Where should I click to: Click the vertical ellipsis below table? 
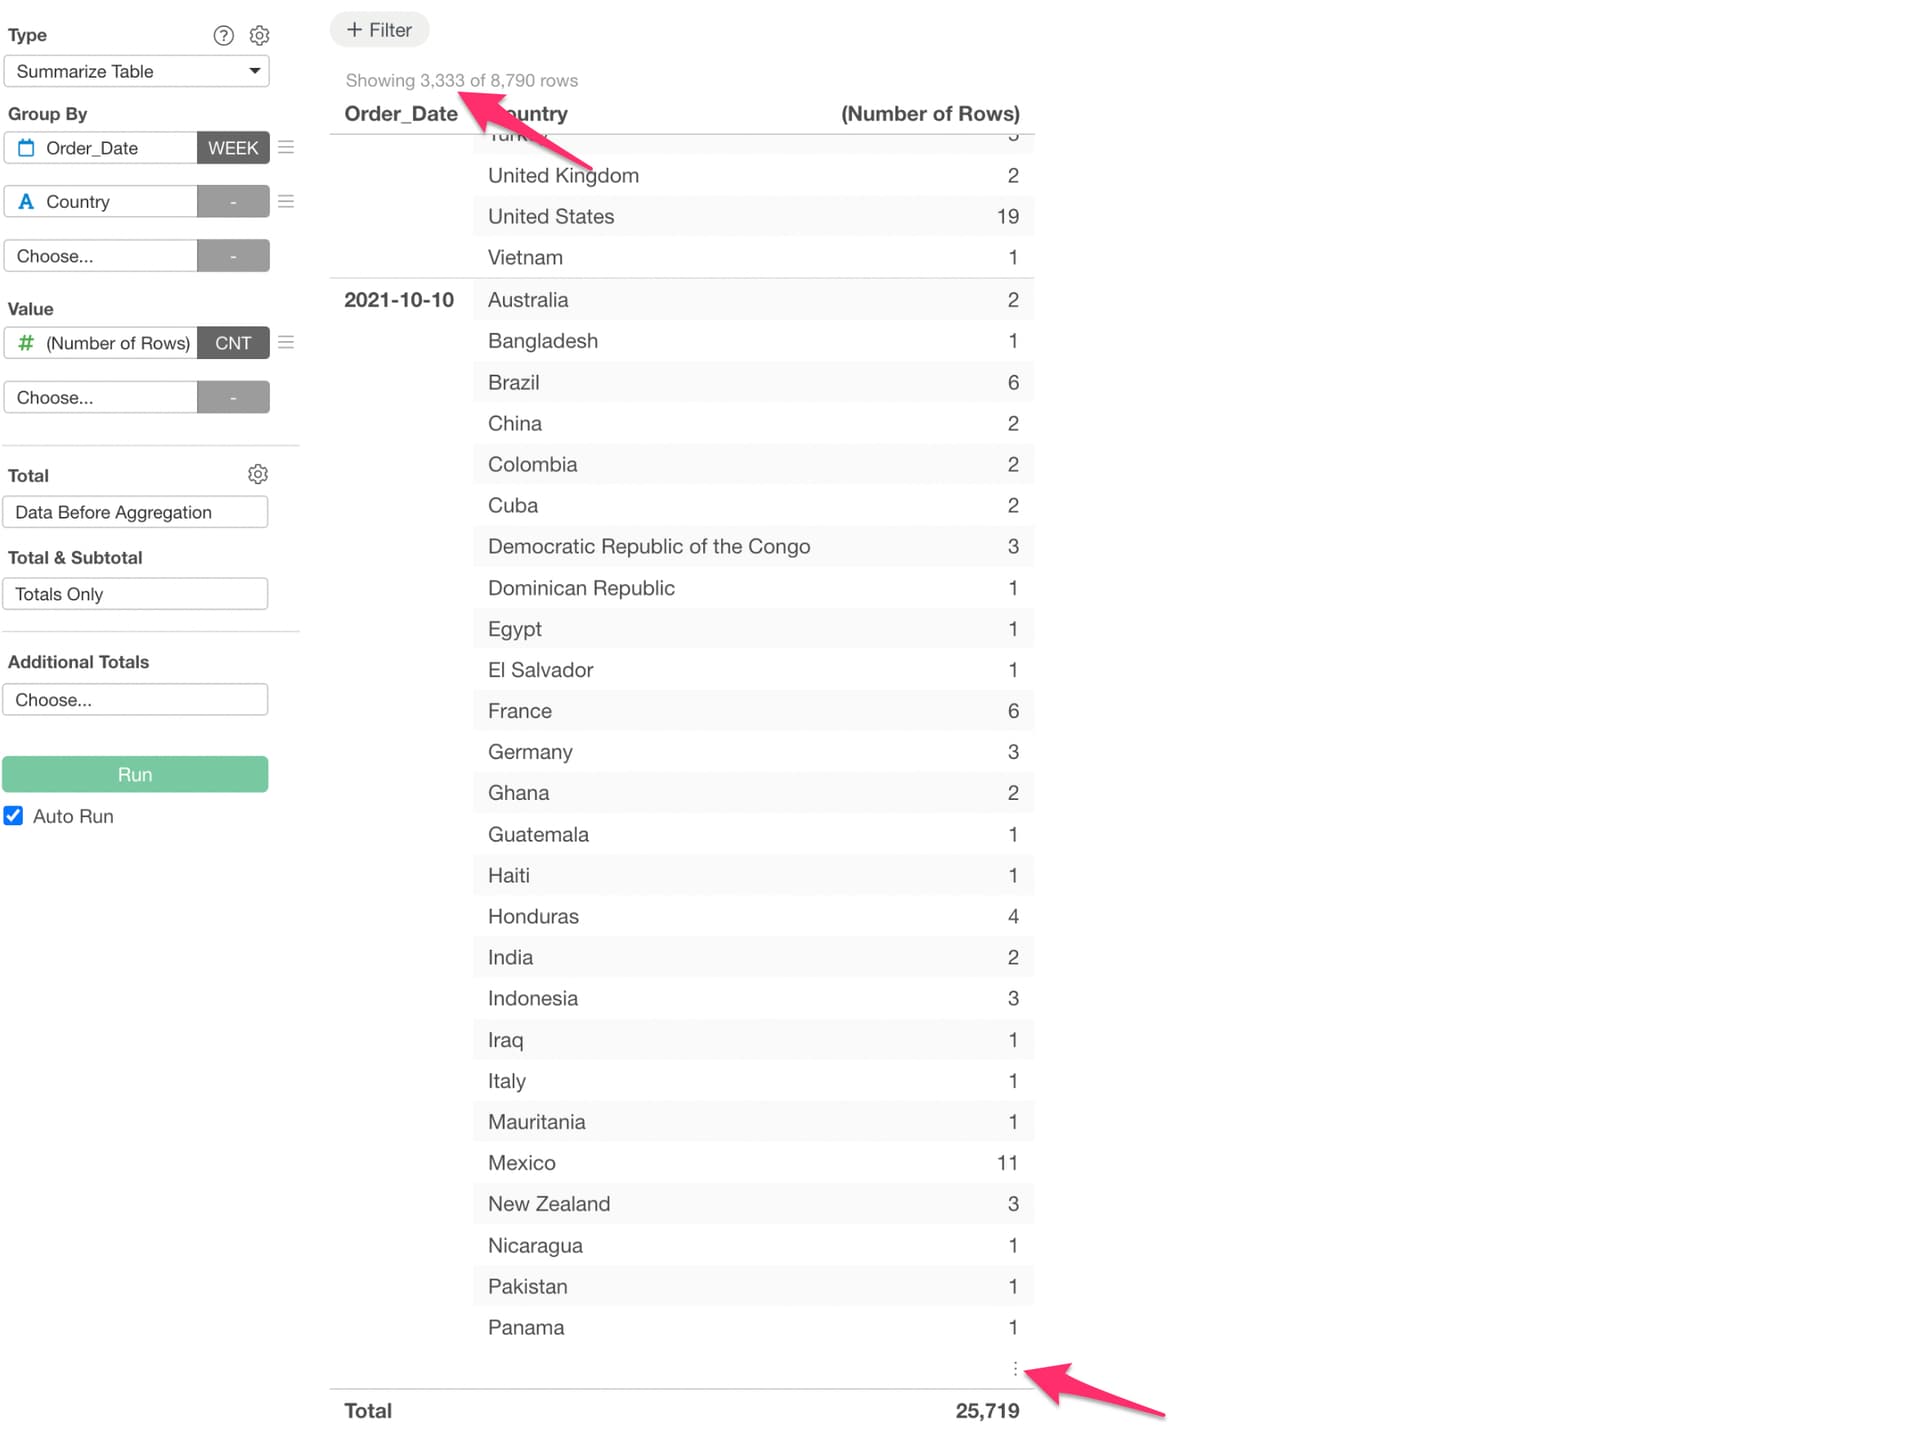click(1015, 1368)
